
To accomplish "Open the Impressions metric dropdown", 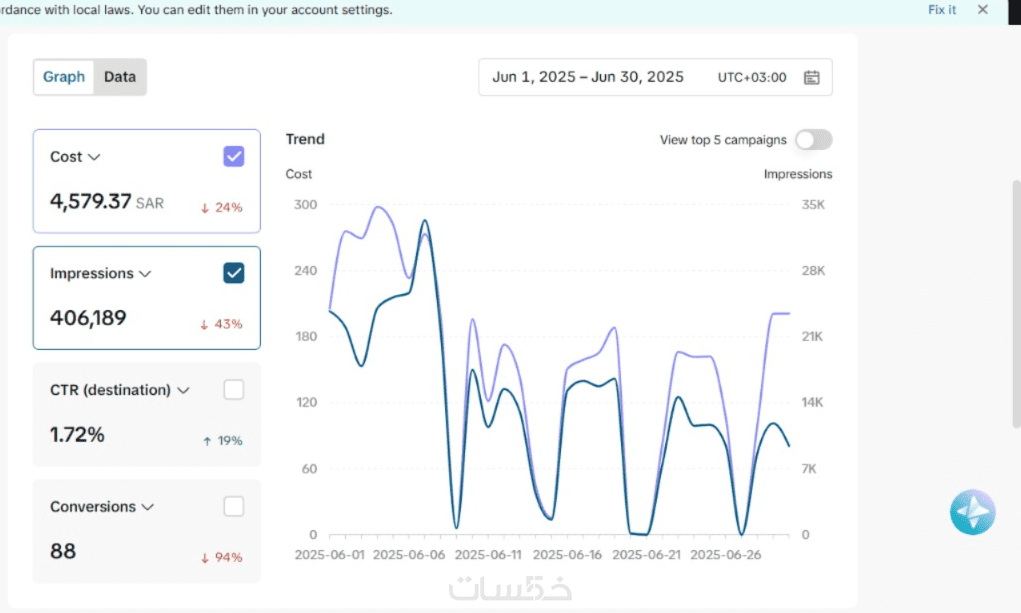I will pyautogui.click(x=145, y=274).
